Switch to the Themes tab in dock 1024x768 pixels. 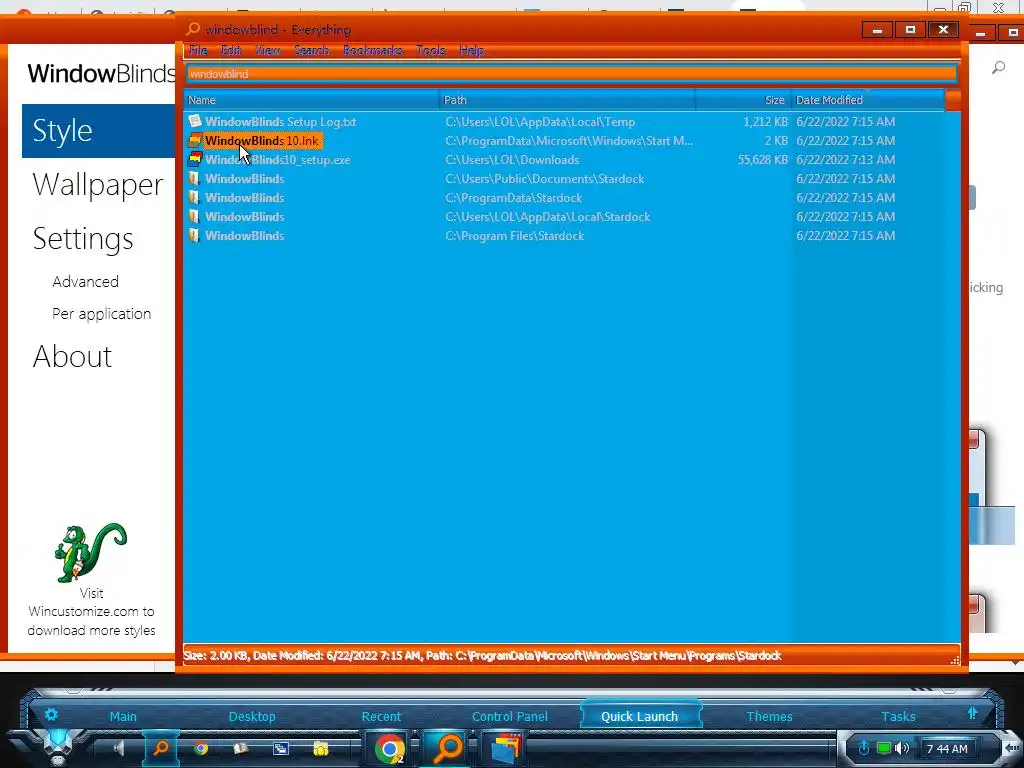pos(769,716)
